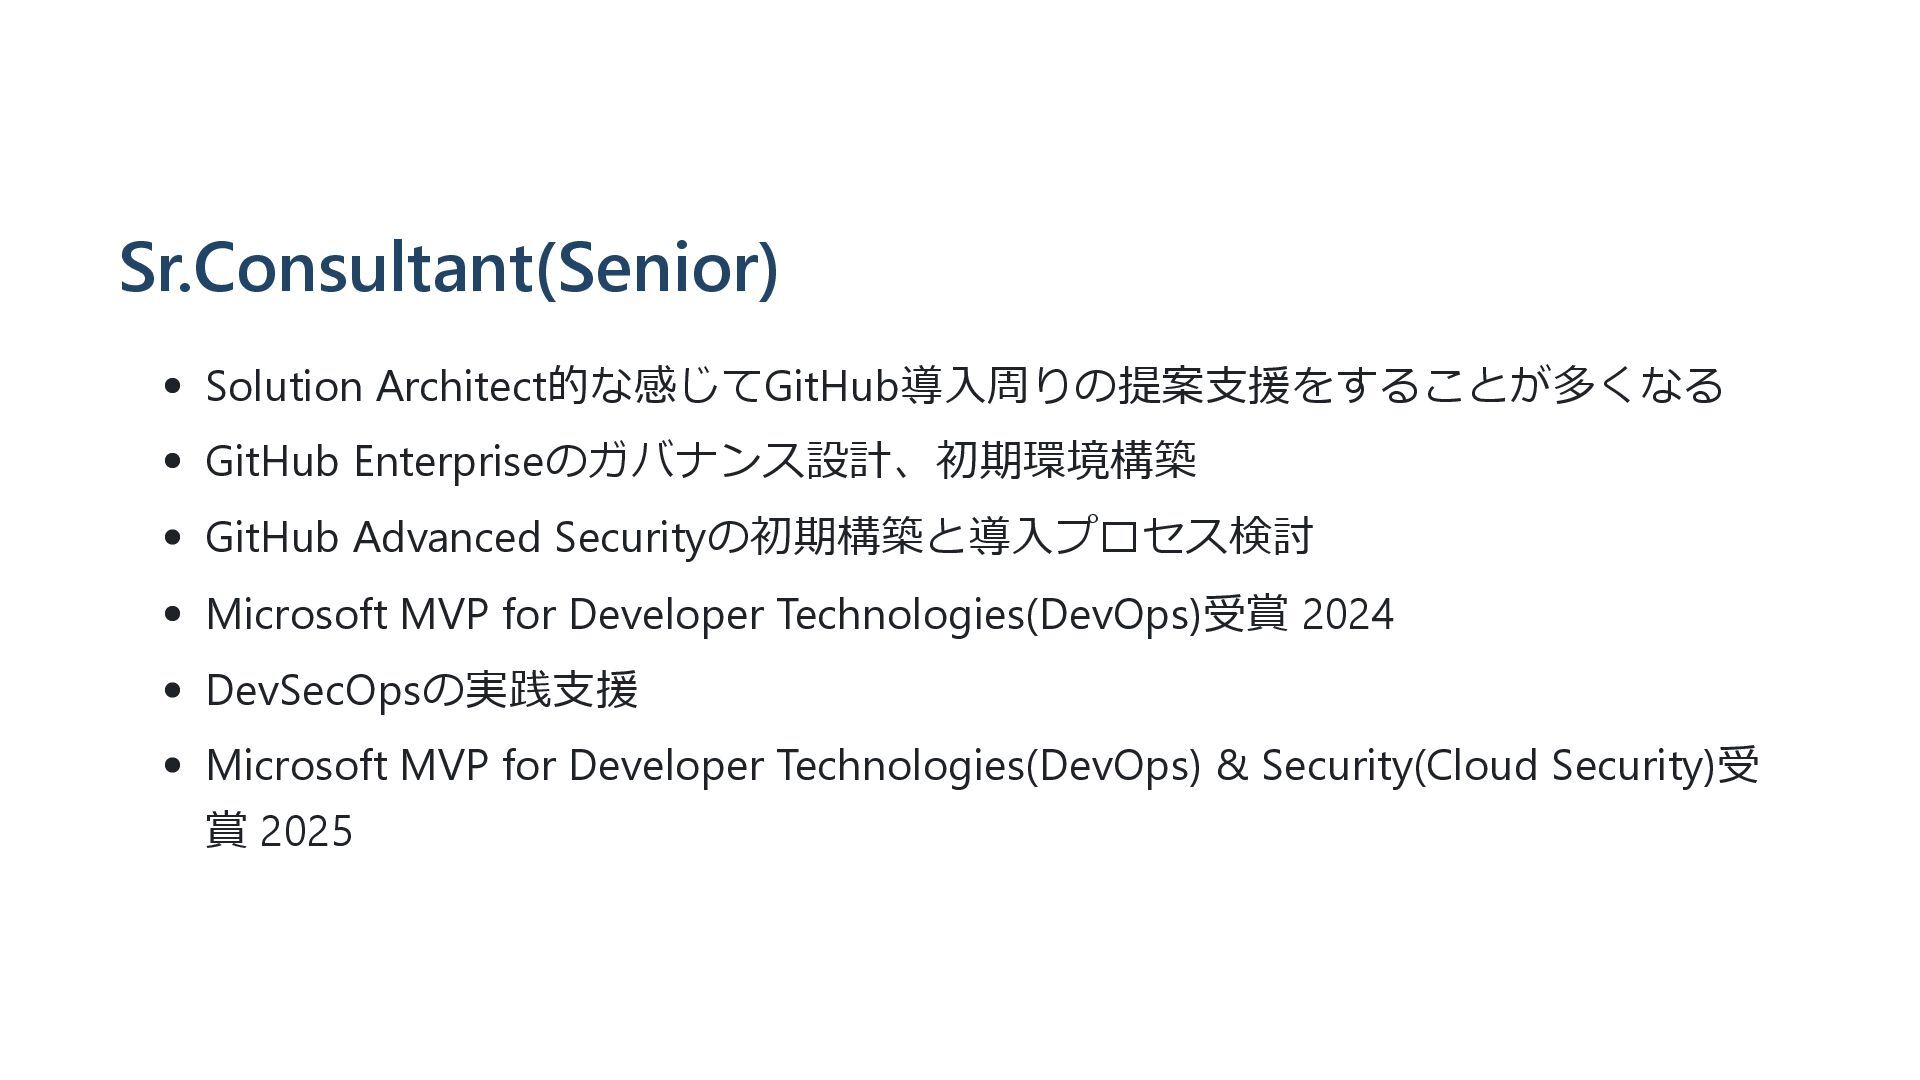Click the bullet dot before the final MVP line
Screen dimensions: 1920x1080
click(172, 766)
